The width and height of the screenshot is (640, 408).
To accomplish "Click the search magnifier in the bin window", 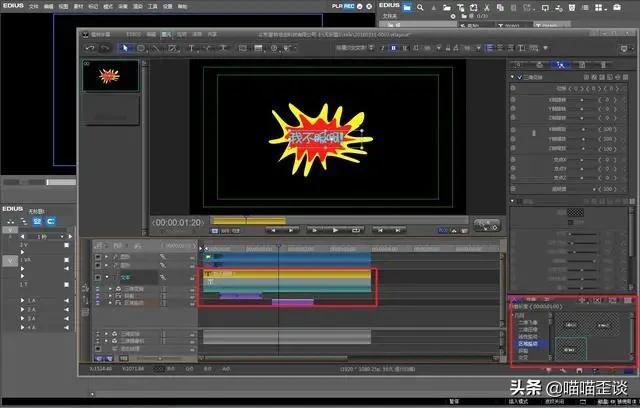I will 420,7.
